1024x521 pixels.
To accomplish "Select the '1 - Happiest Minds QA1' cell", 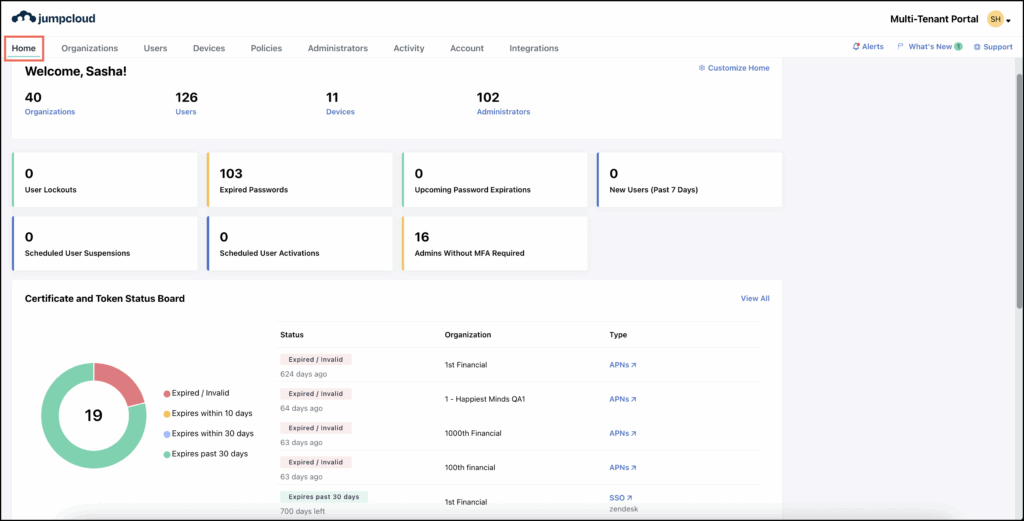I will point(485,399).
